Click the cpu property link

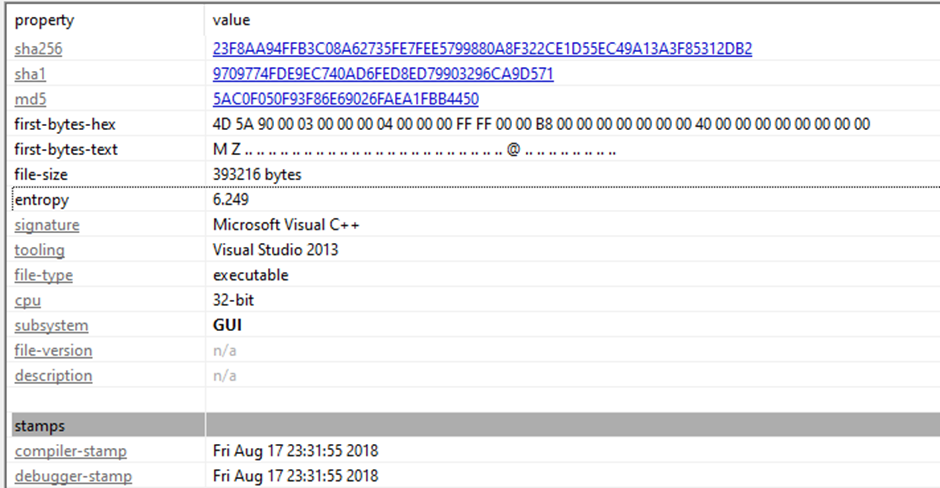(x=26, y=300)
